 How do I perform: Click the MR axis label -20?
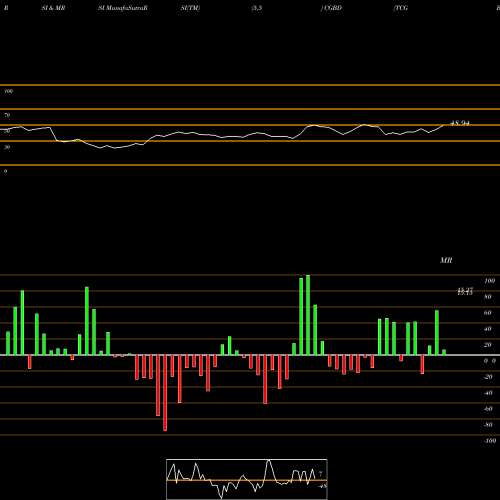coord(488,377)
